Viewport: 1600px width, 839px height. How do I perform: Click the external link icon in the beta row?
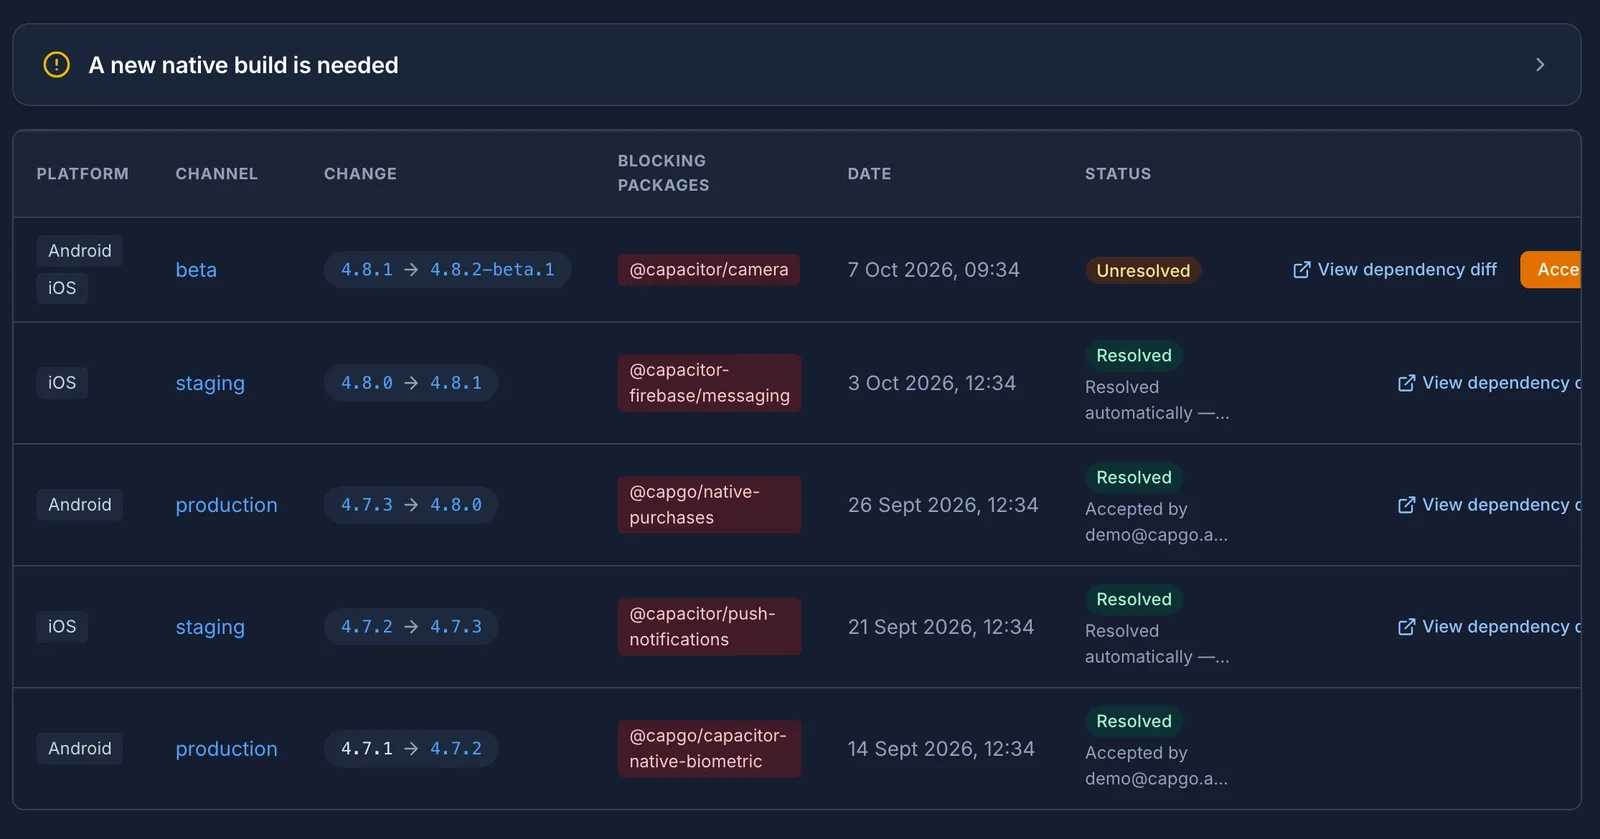[x=1301, y=270]
